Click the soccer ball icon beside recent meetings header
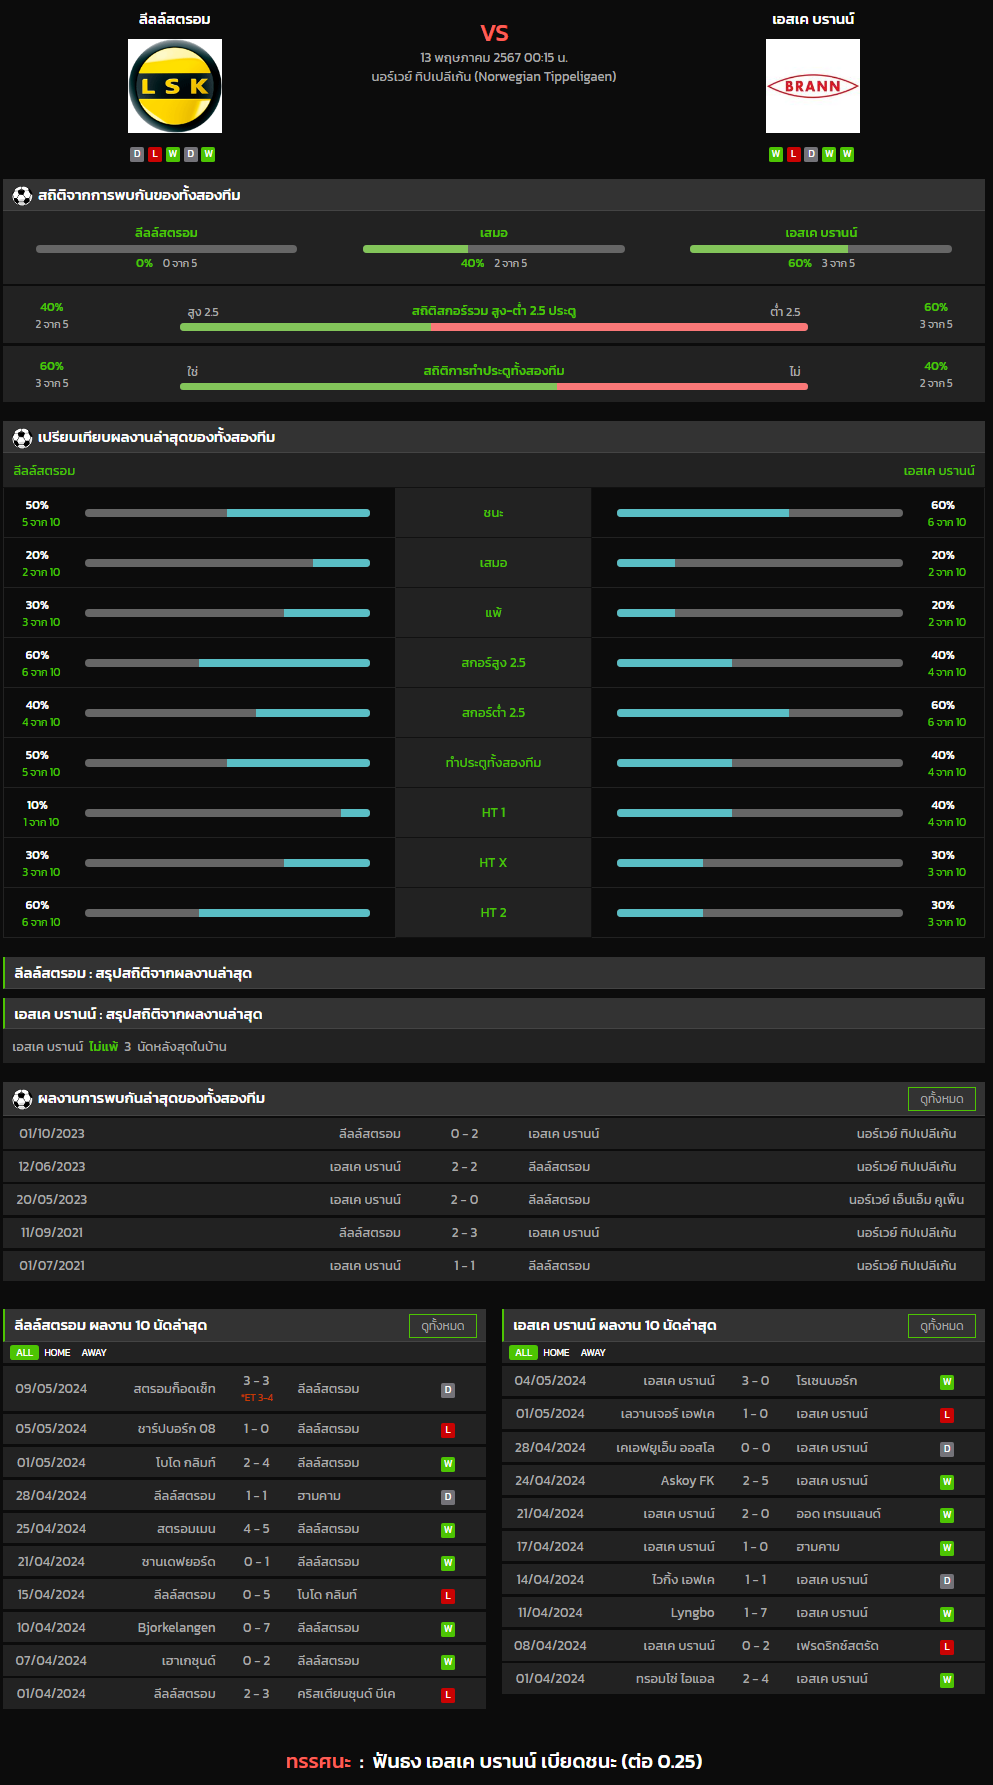This screenshot has width=993, height=1785. 22,1098
